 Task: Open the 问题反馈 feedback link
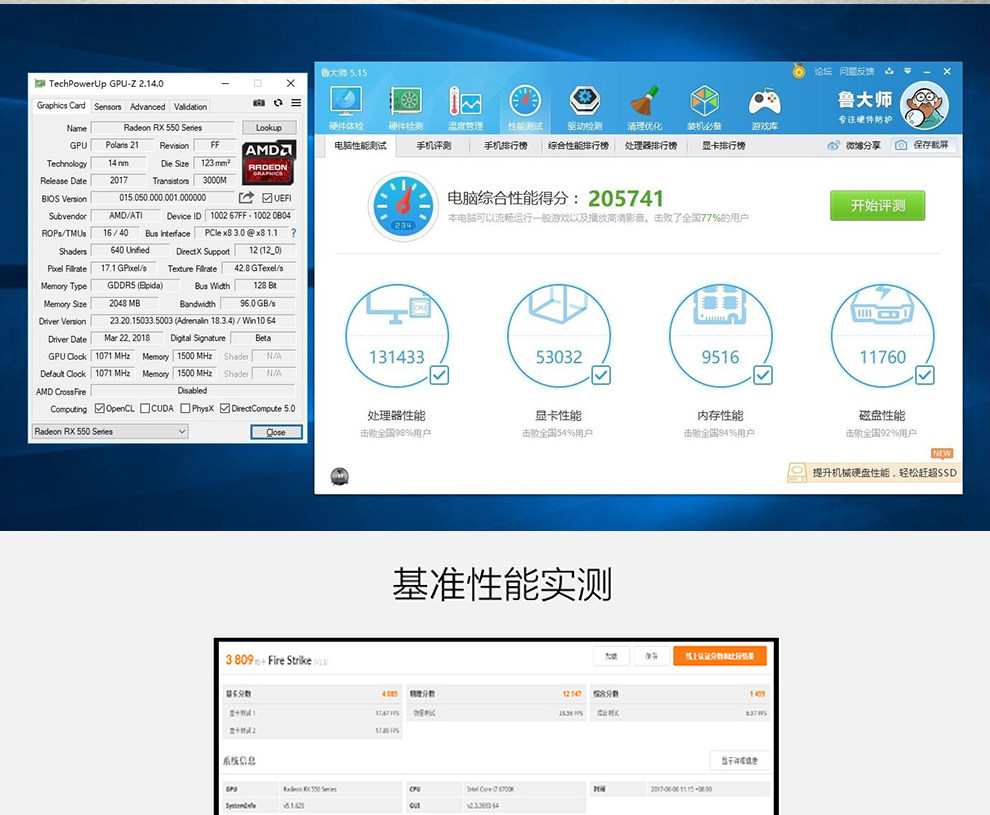click(857, 71)
